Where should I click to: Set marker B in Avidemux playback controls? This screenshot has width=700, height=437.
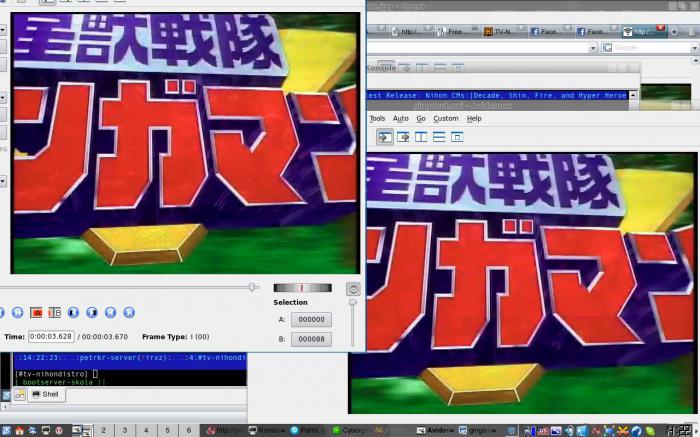[x=54, y=312]
